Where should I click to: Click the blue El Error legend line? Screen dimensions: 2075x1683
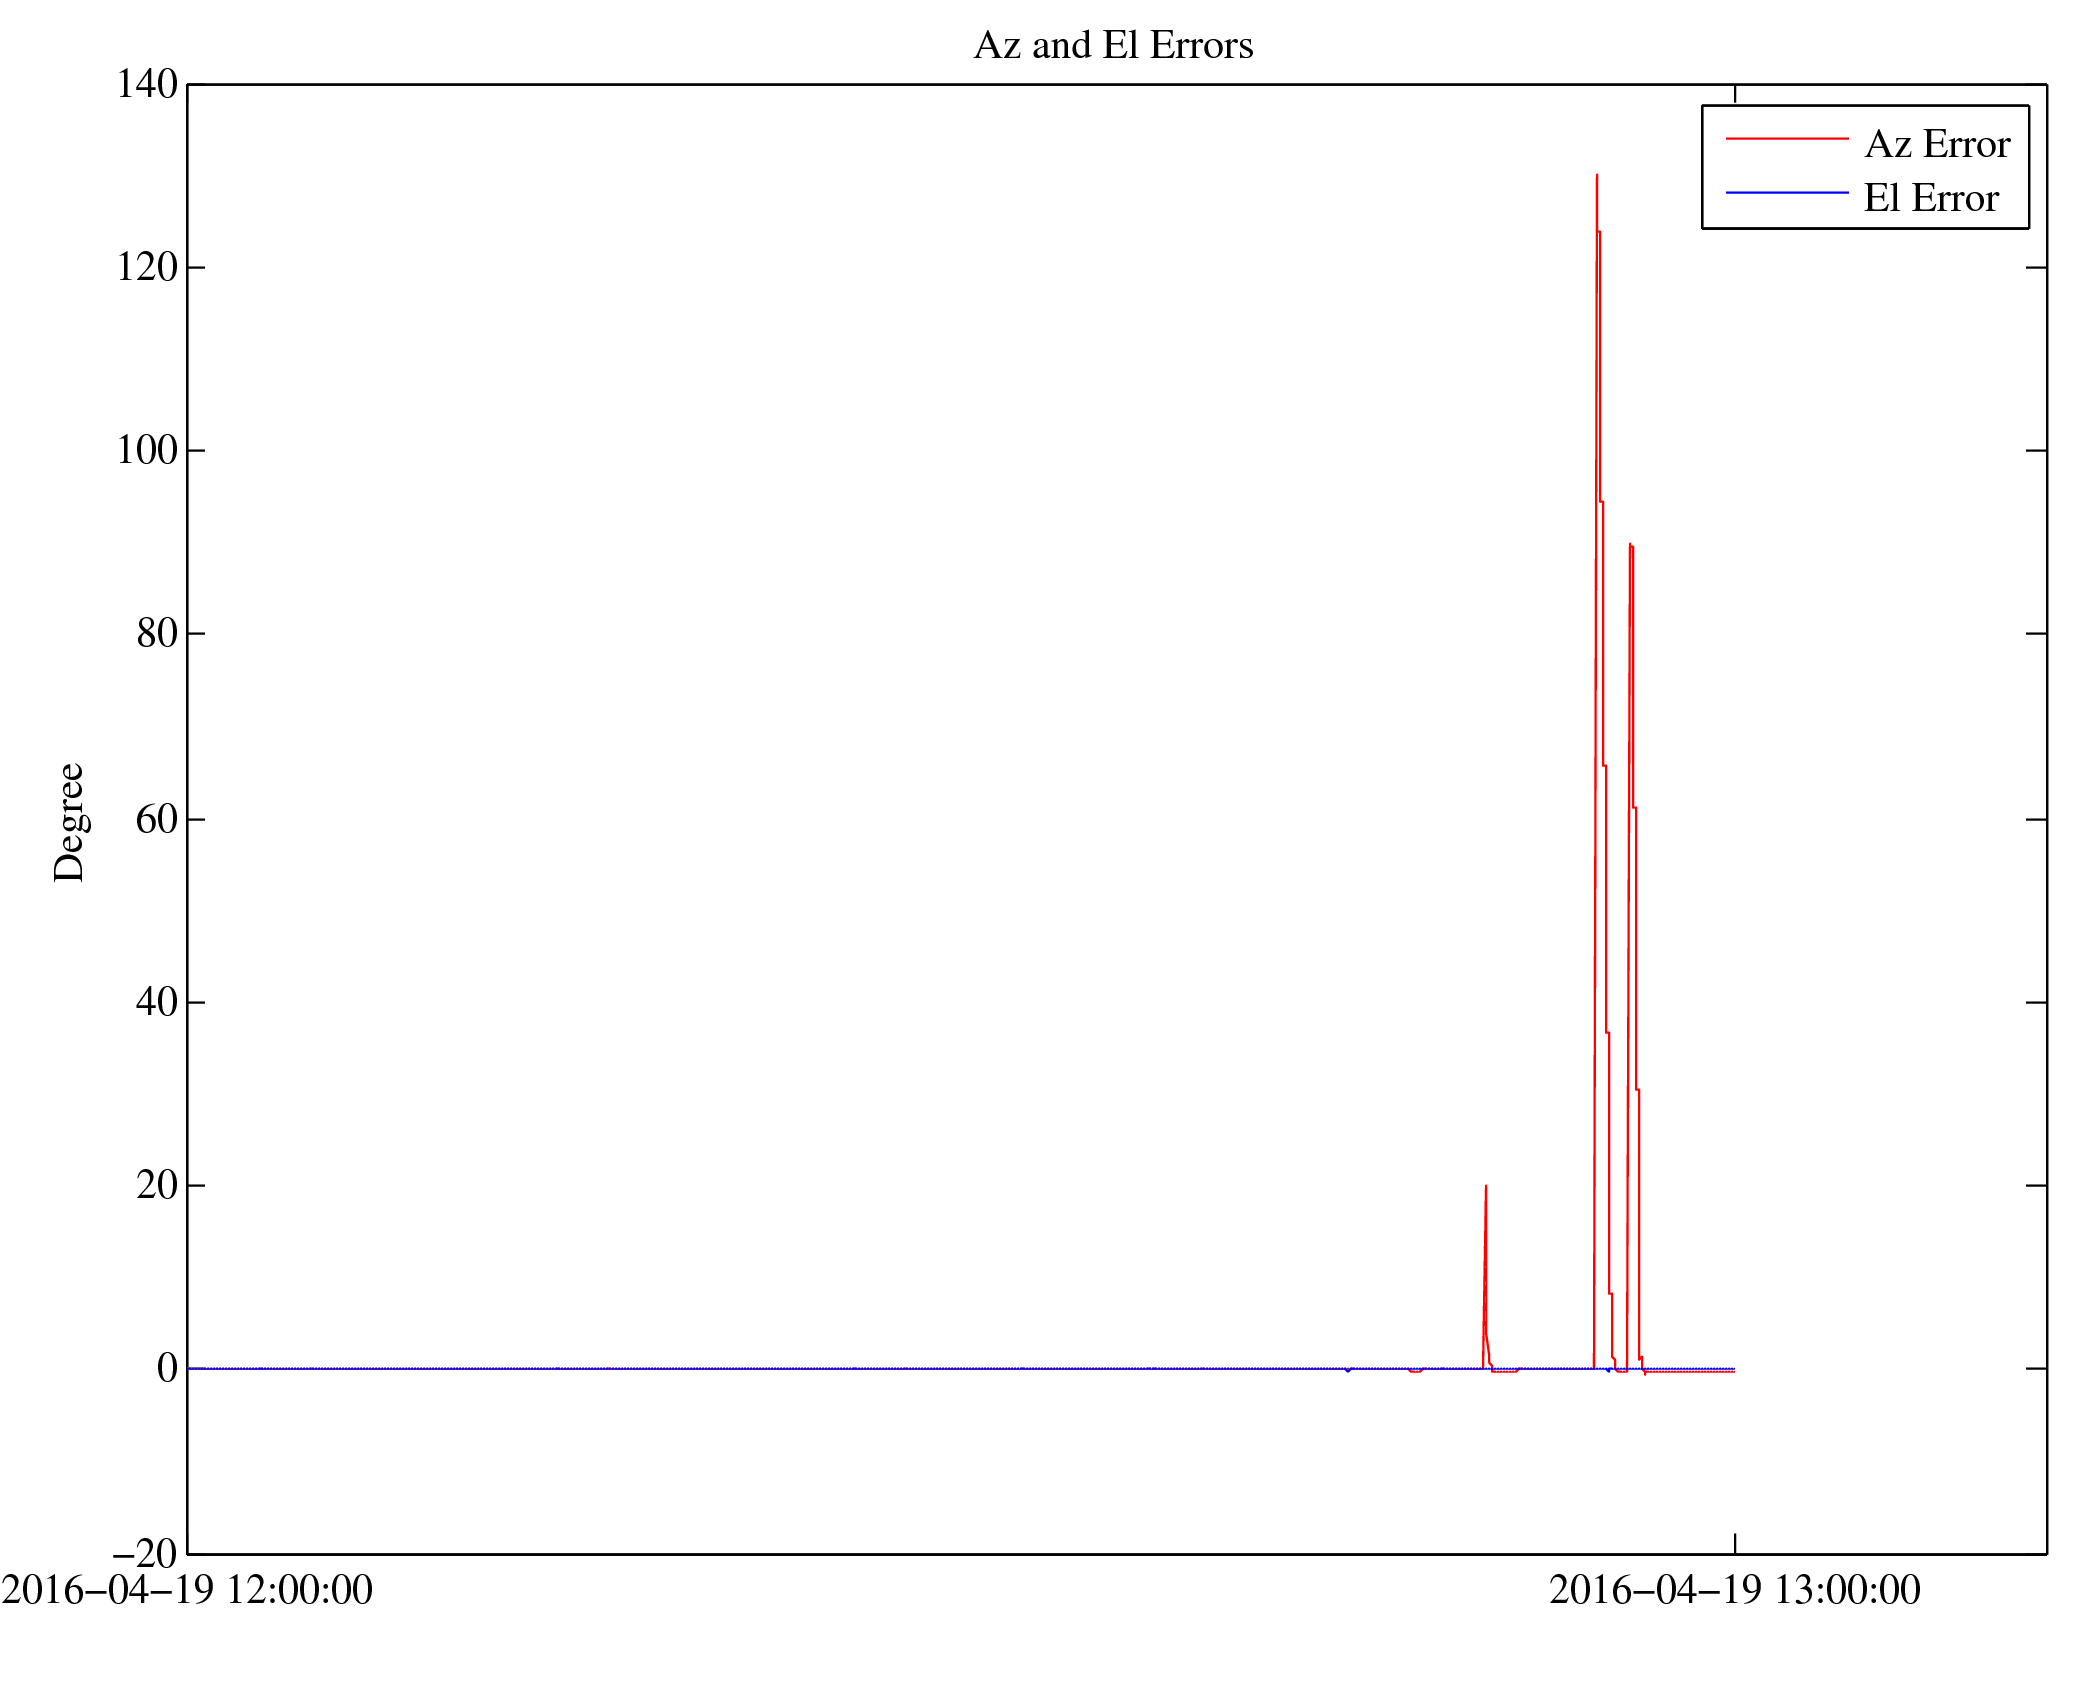[1786, 192]
